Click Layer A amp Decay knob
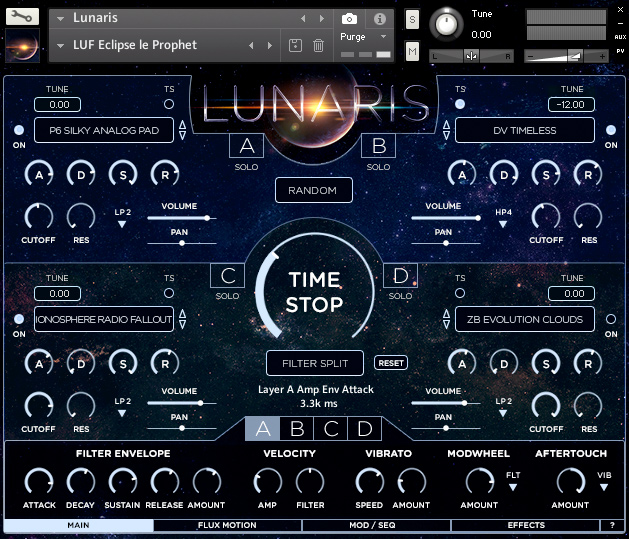Viewport: 629px width, 539px height. (x=81, y=174)
